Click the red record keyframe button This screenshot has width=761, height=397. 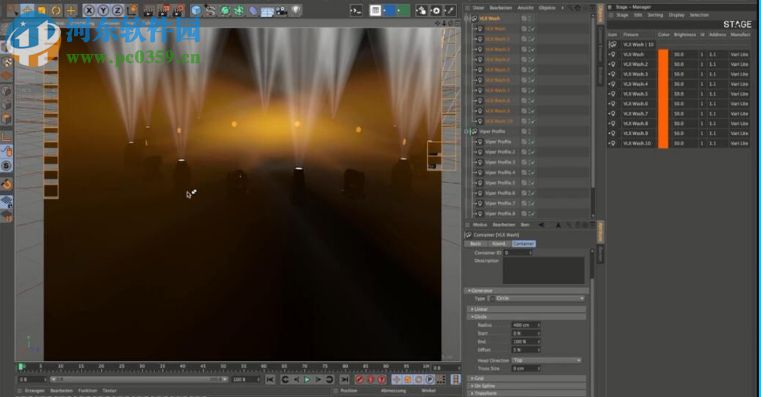tap(360, 380)
